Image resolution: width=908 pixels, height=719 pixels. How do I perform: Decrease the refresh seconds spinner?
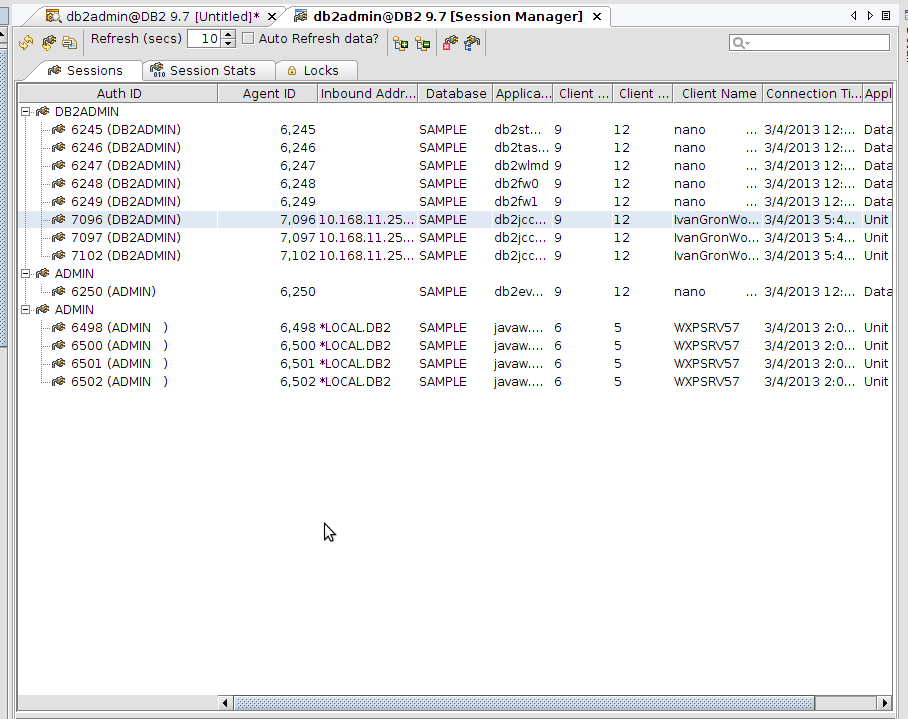(x=229, y=43)
